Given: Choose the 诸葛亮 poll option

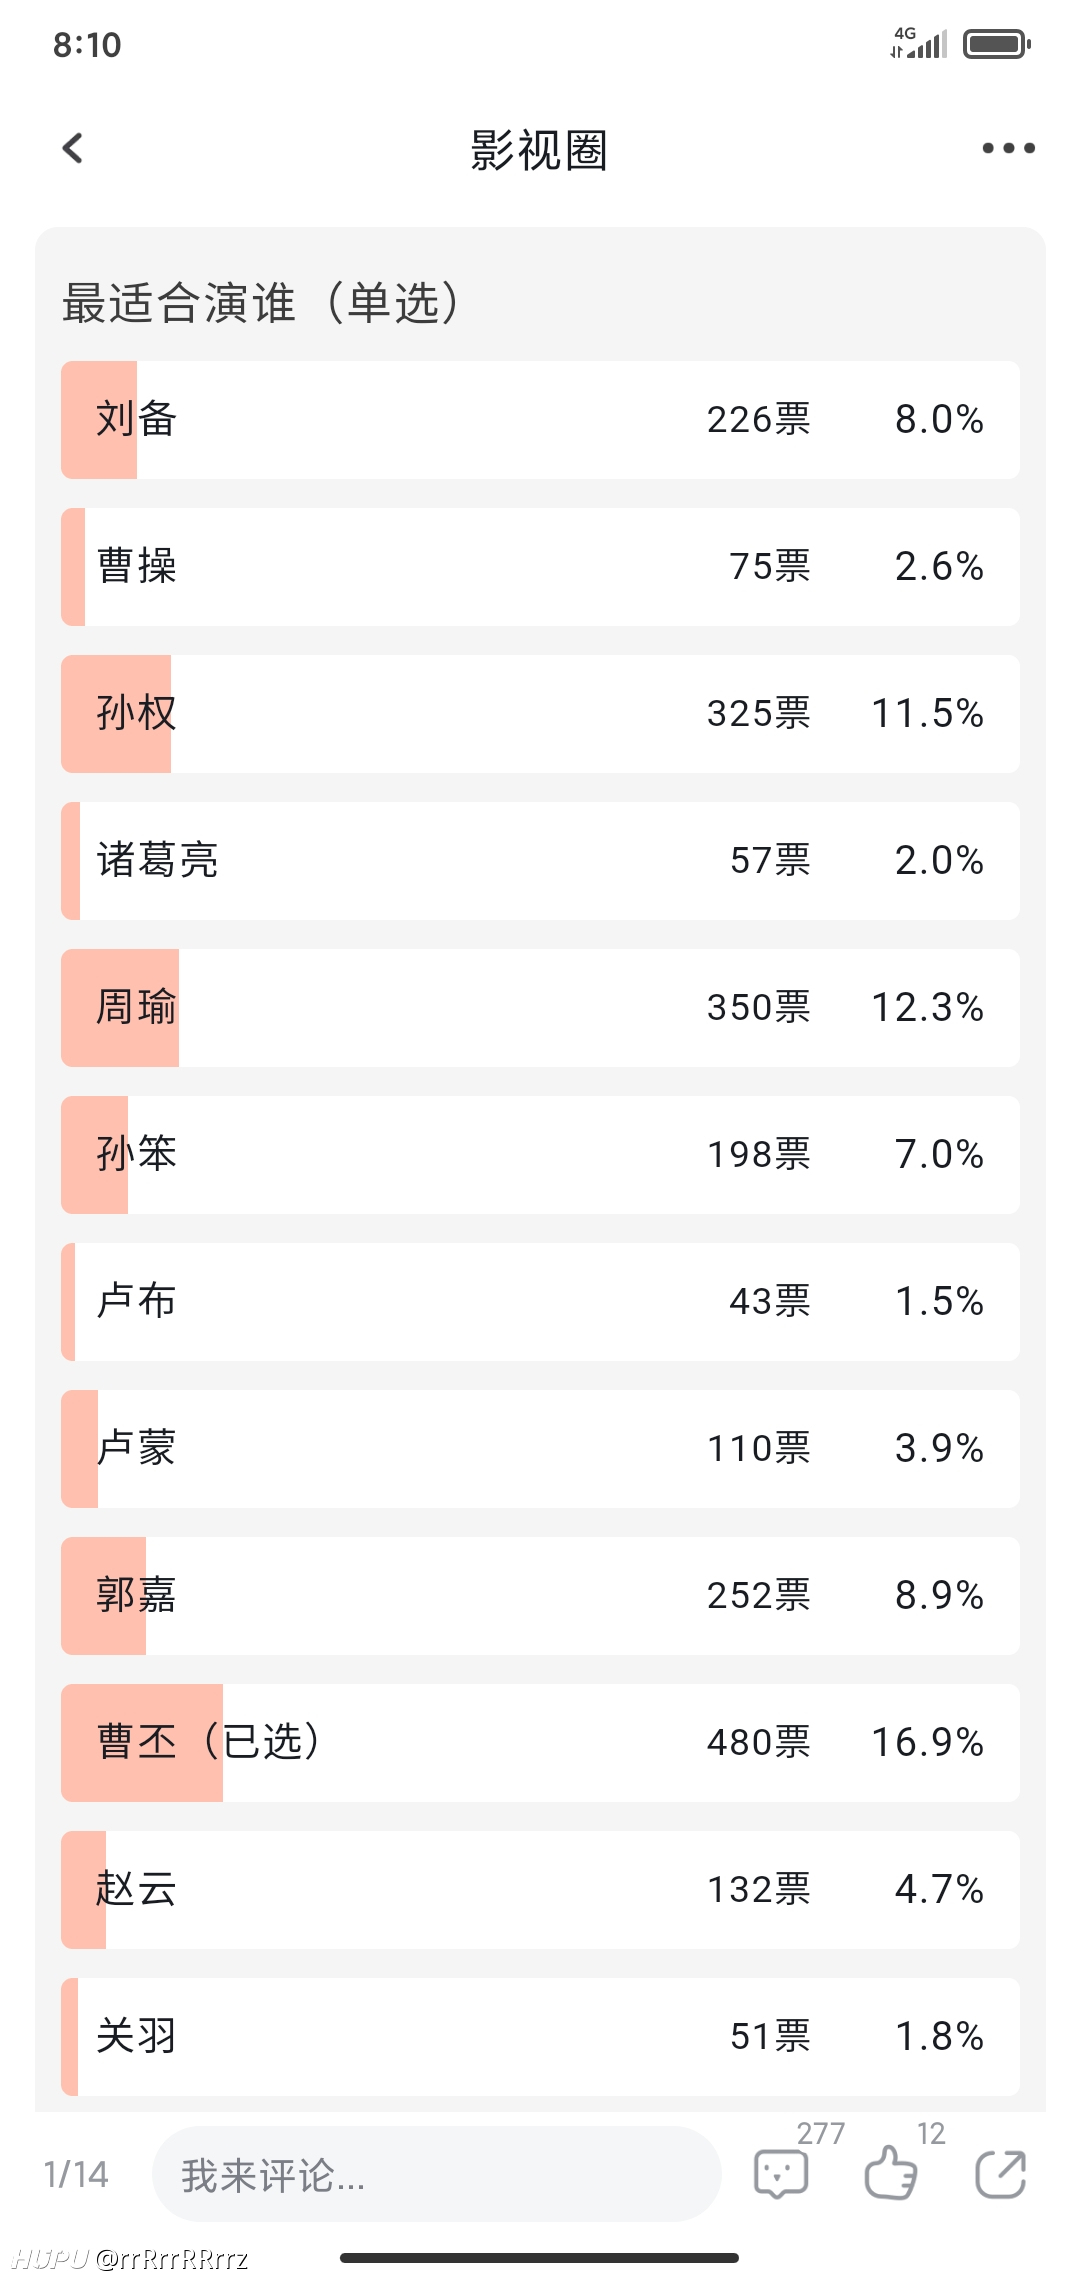Looking at the screenshot, I should click(x=540, y=861).
